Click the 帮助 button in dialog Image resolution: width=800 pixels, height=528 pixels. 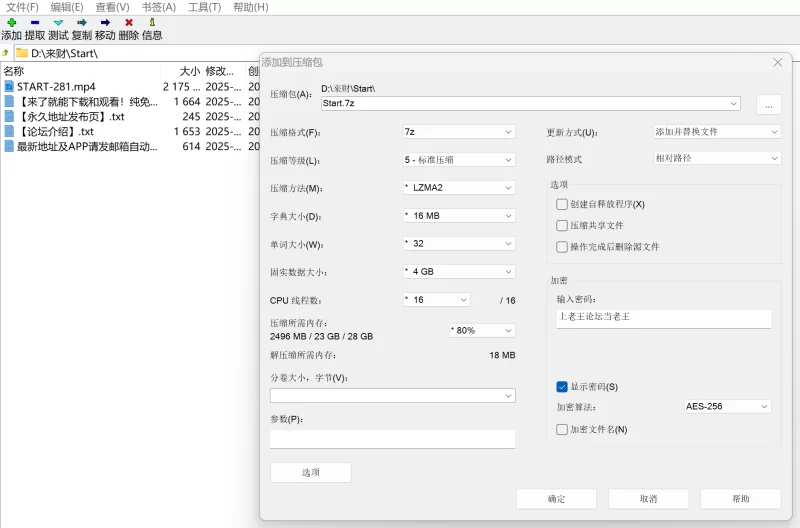[x=741, y=498]
